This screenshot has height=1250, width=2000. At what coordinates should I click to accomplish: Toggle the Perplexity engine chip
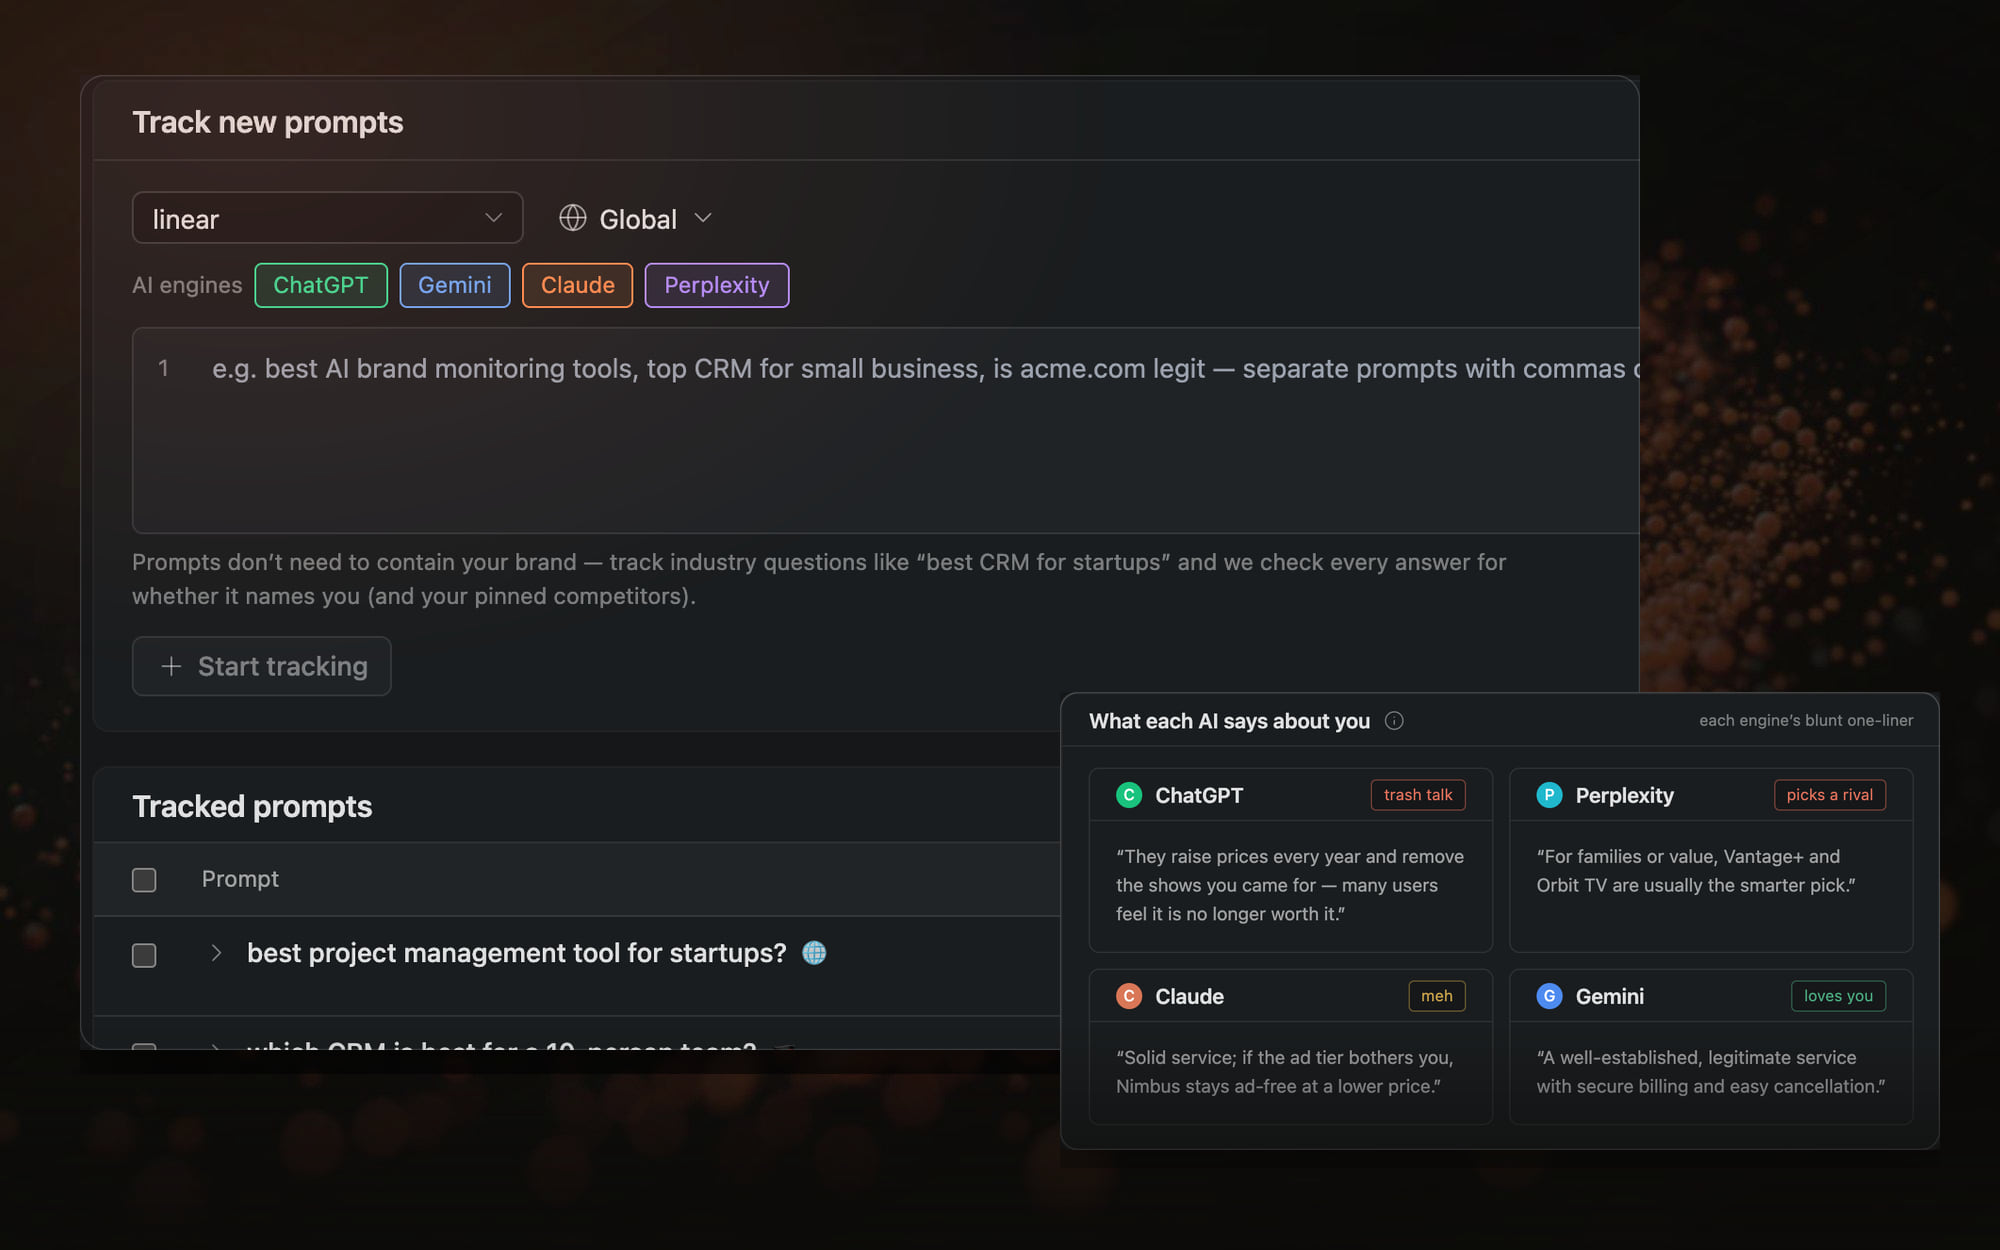coord(717,285)
